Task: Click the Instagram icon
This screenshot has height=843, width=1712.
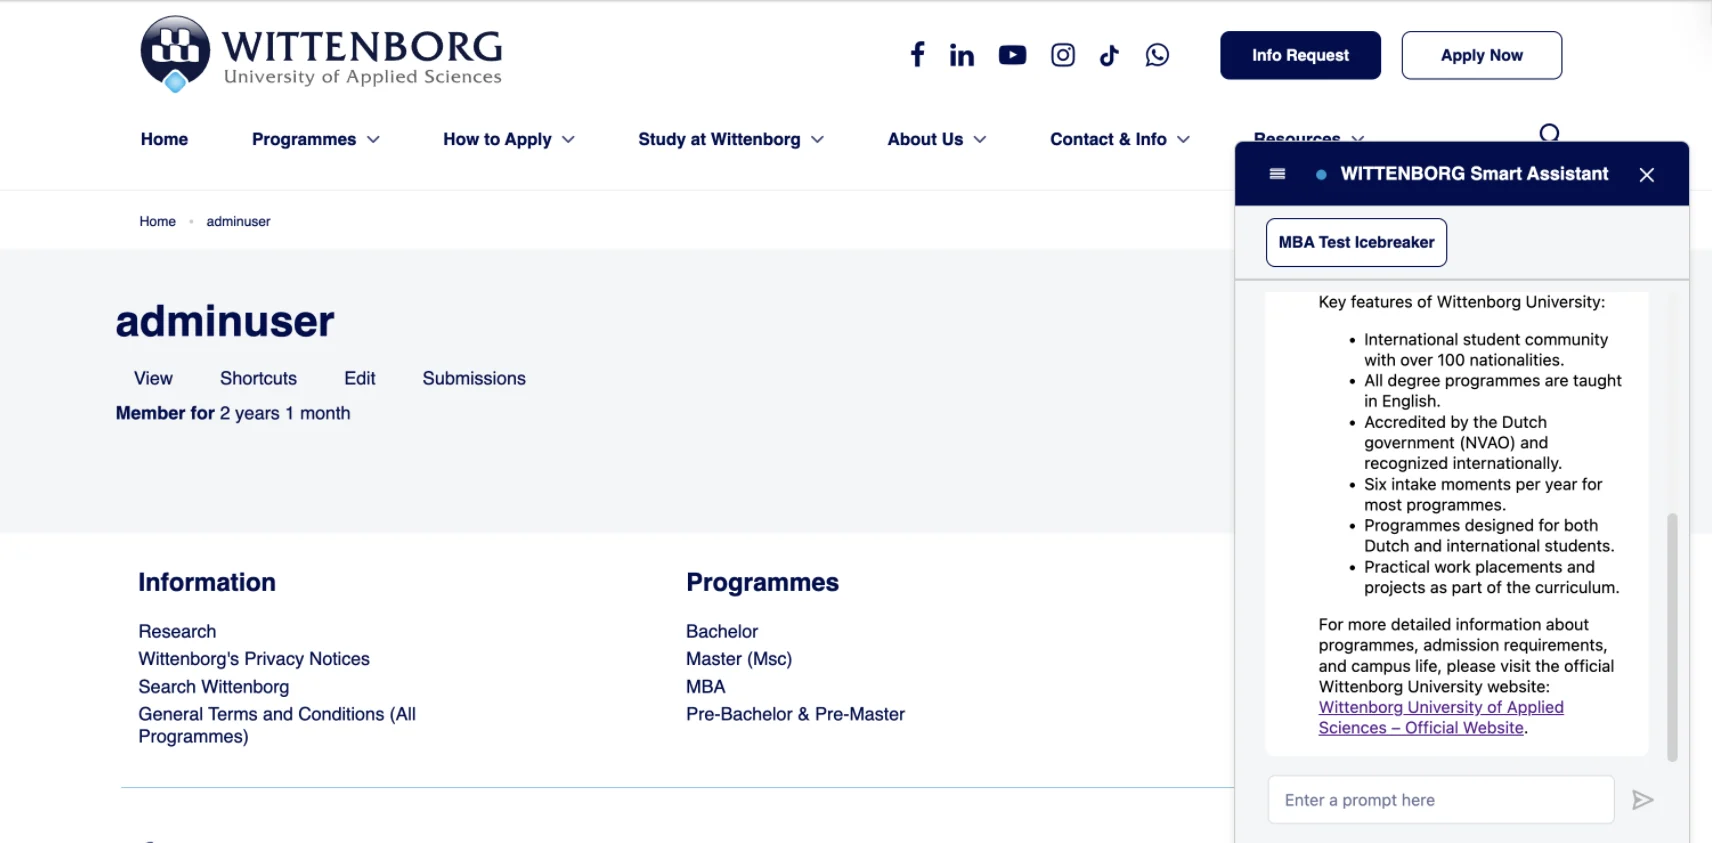Action: click(x=1062, y=55)
